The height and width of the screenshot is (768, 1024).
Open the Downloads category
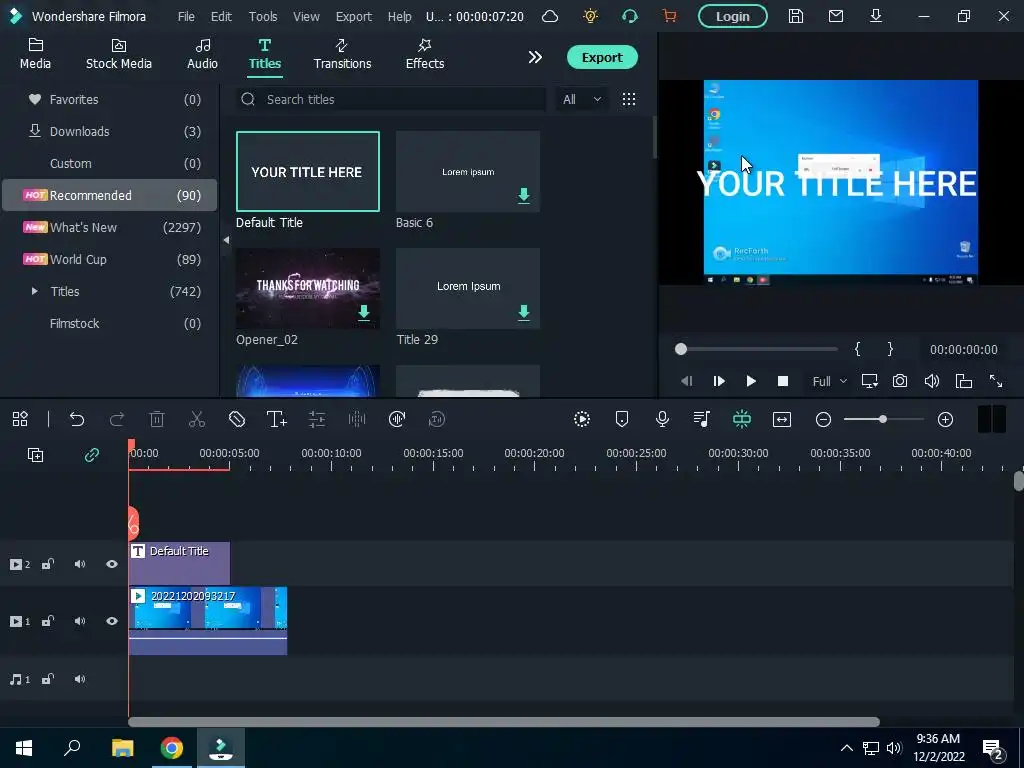(x=110, y=131)
